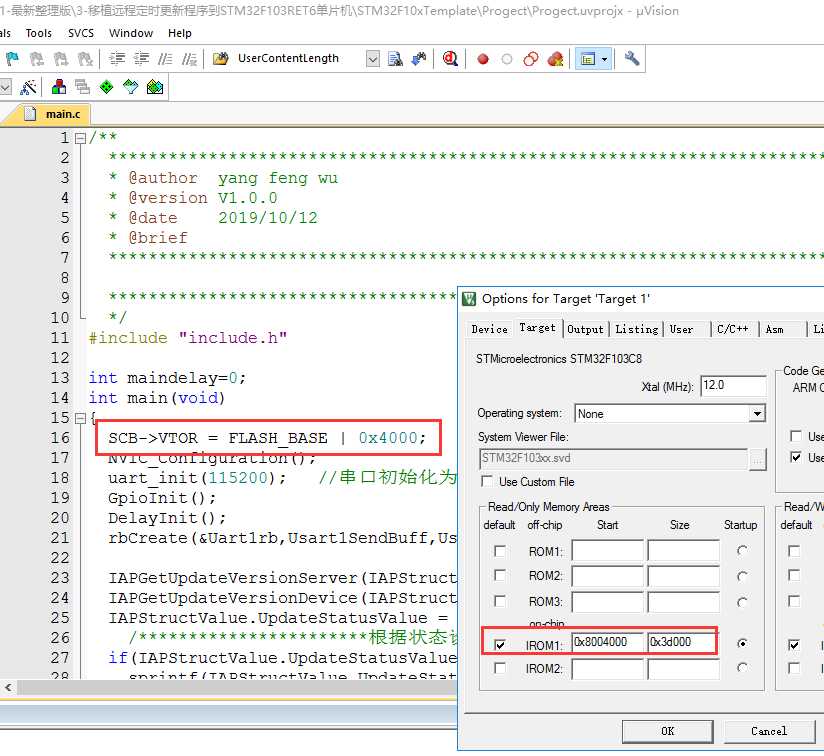The width and height of the screenshot is (824, 756).
Task: Tick the ROM1 default checkbox
Action: (500, 551)
